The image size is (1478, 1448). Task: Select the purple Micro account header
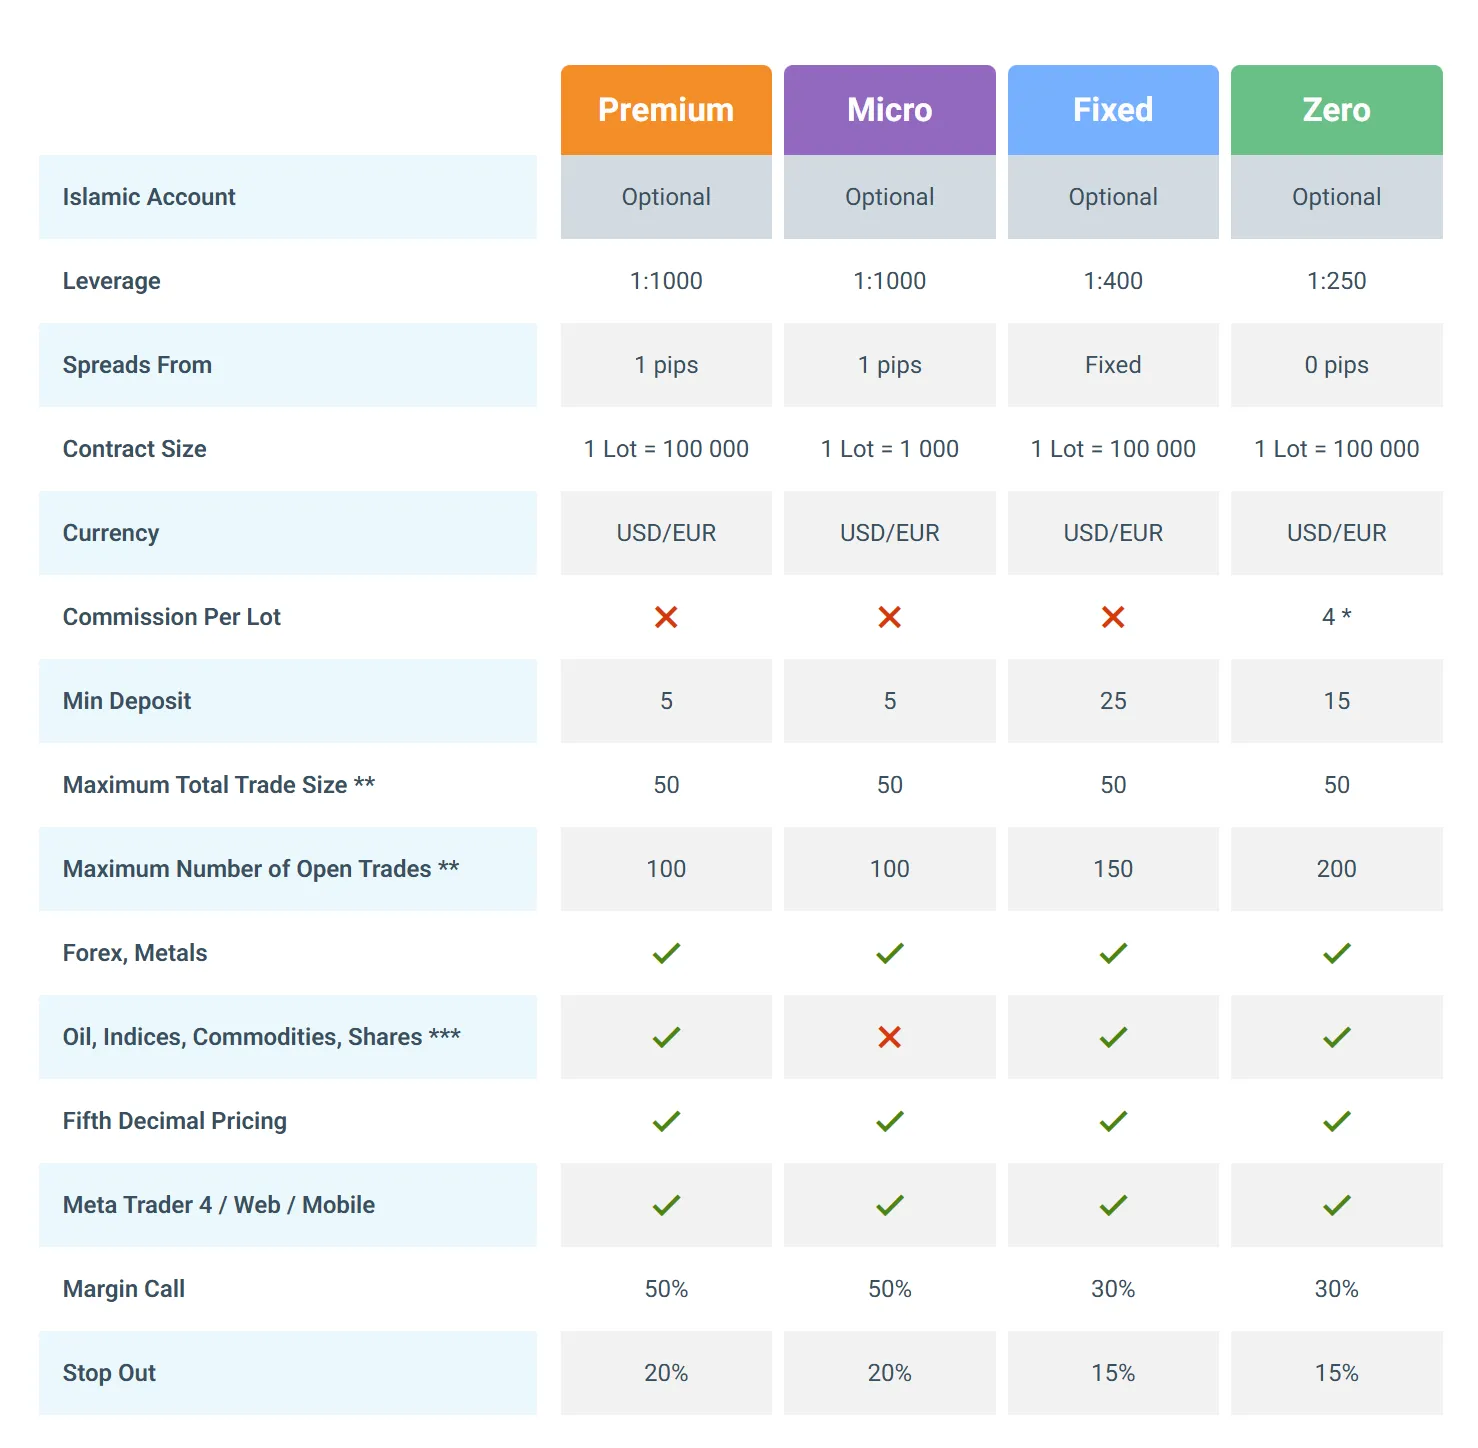pos(889,110)
